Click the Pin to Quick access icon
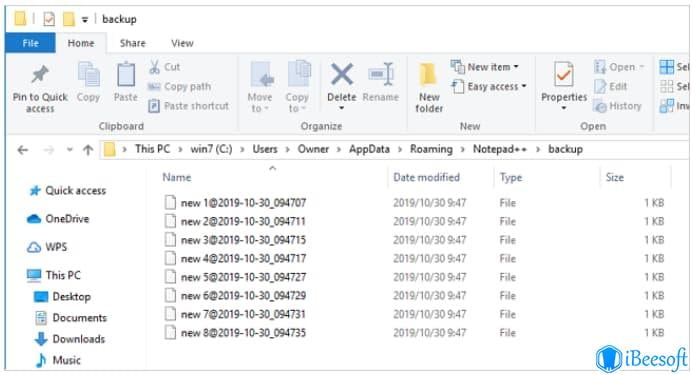The width and height of the screenshot is (692, 375). point(40,75)
